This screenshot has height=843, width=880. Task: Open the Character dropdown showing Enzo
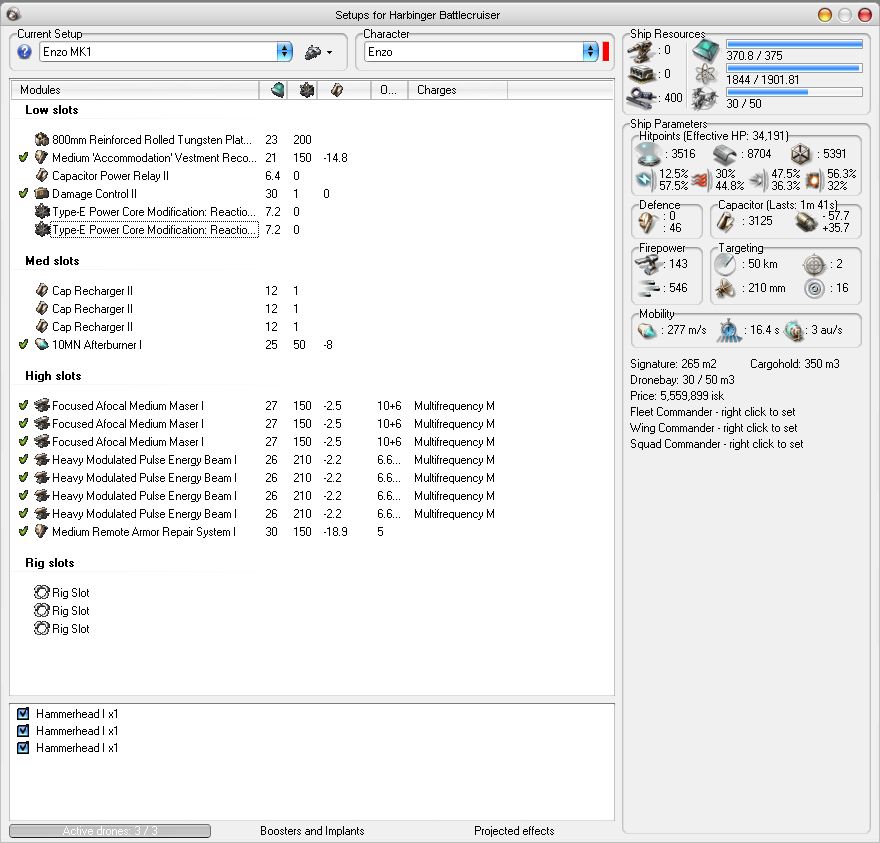pyautogui.click(x=482, y=52)
